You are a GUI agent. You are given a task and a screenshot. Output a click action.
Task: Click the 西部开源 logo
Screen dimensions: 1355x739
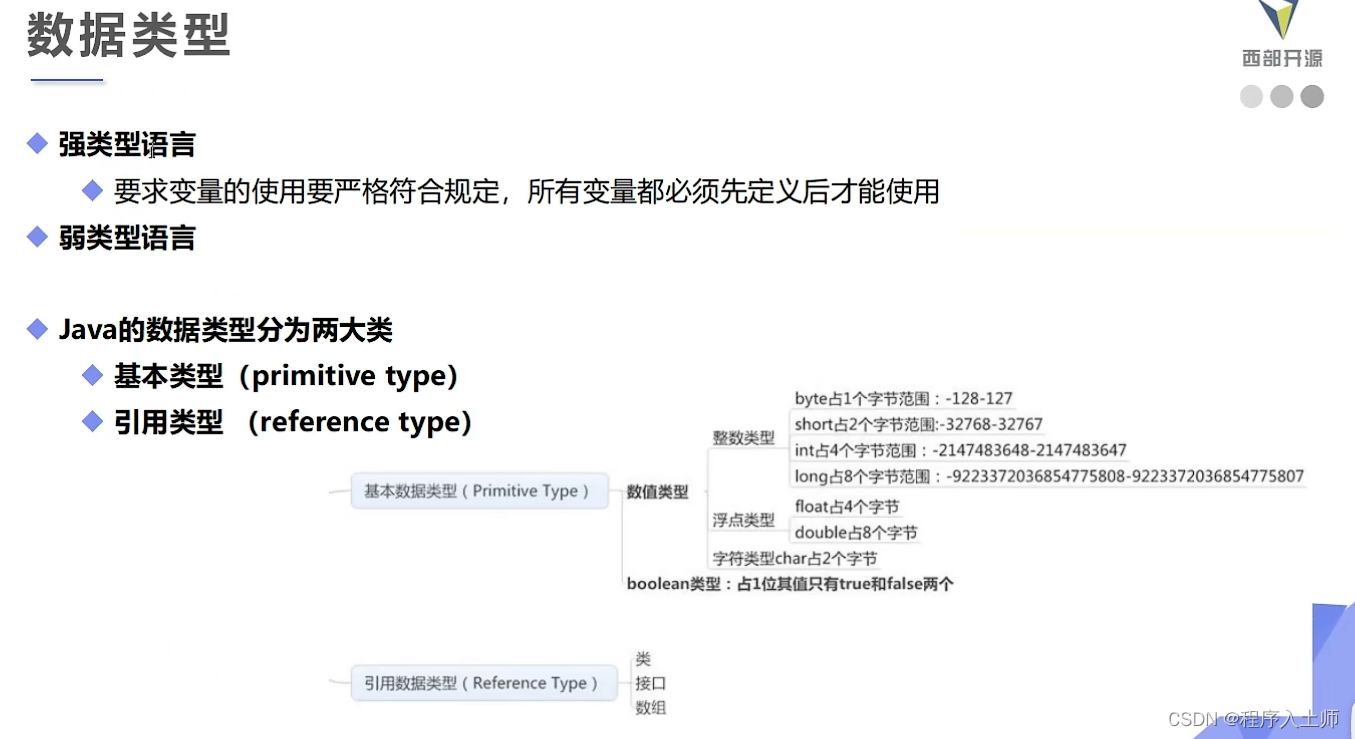click(x=1282, y=35)
